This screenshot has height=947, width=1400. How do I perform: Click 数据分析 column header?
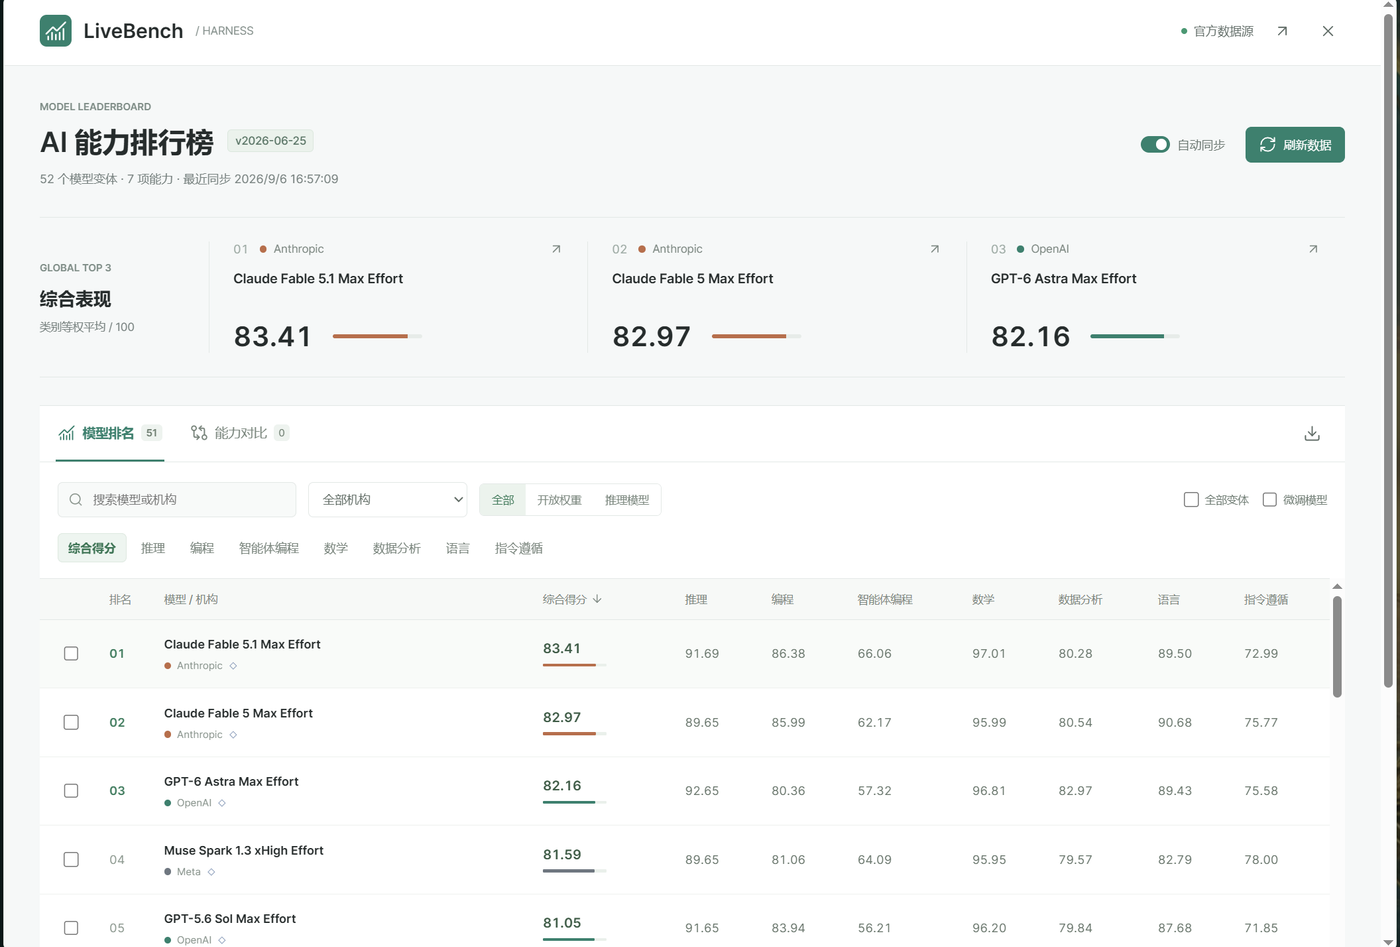tap(1080, 600)
